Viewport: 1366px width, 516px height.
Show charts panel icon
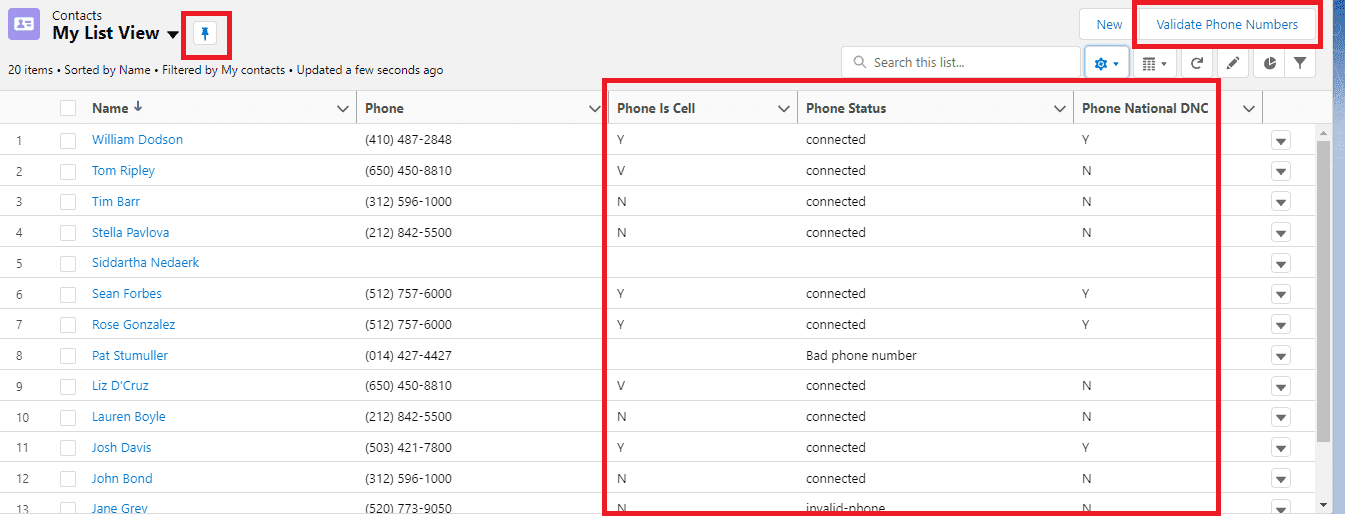(x=1270, y=63)
